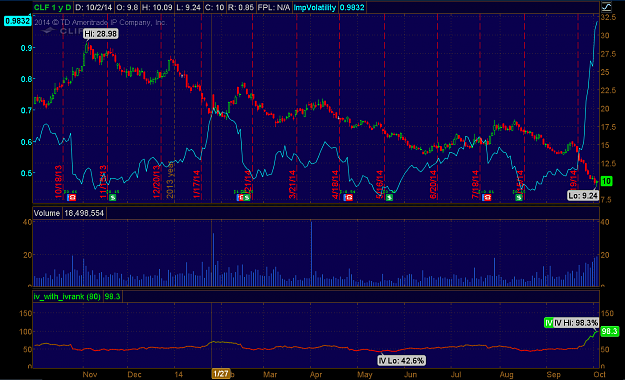625x380 pixels.
Task: Click Nov on the time axis
Action: [90, 374]
